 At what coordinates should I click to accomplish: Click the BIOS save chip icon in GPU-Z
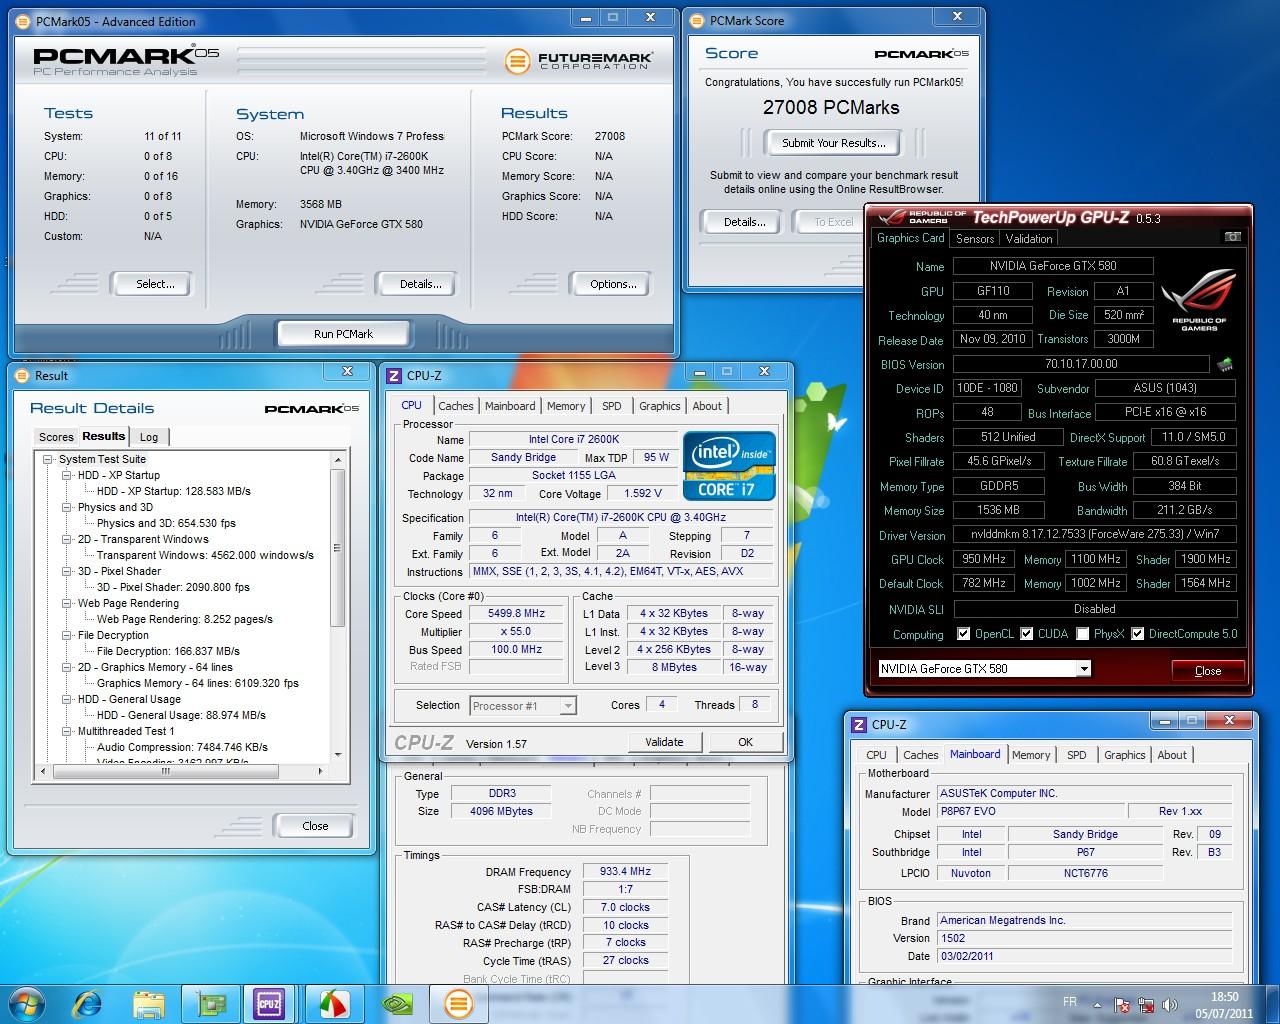click(x=1225, y=364)
